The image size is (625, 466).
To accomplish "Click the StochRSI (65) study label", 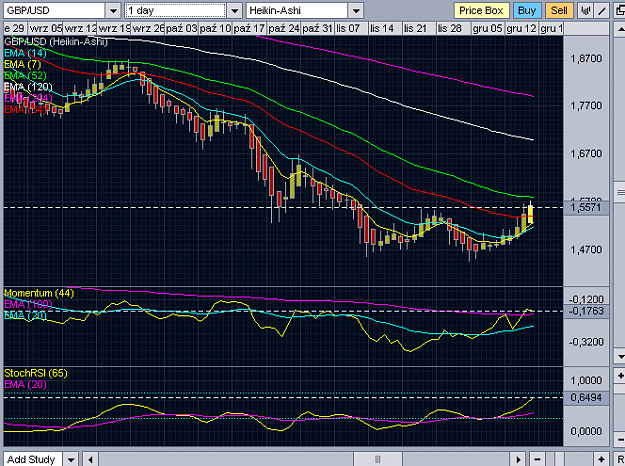I will [x=36, y=373].
